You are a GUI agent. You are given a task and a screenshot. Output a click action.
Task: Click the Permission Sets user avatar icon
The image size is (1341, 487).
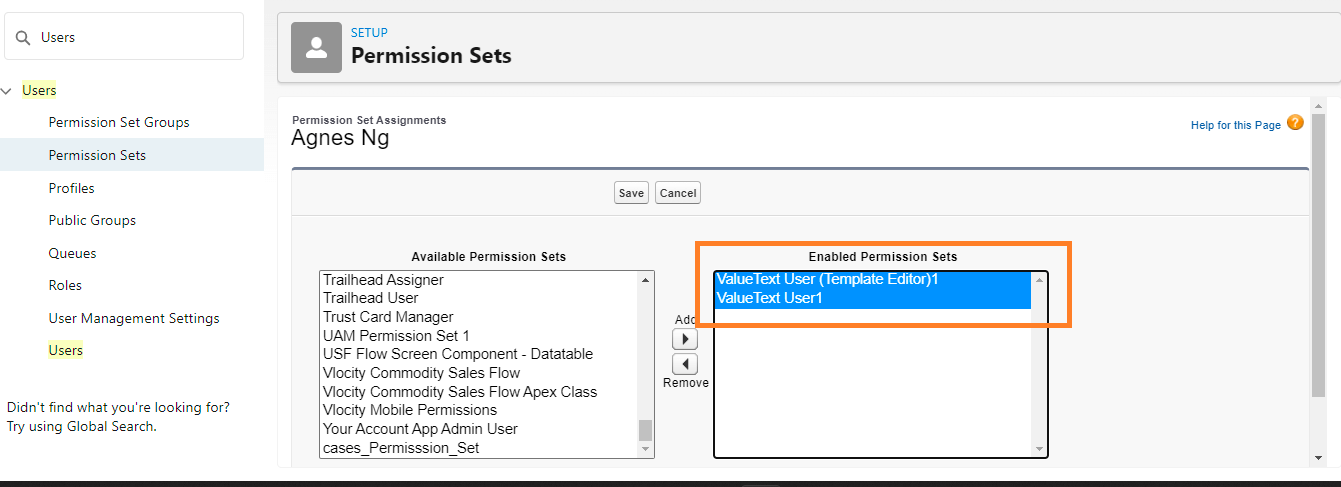coord(316,47)
